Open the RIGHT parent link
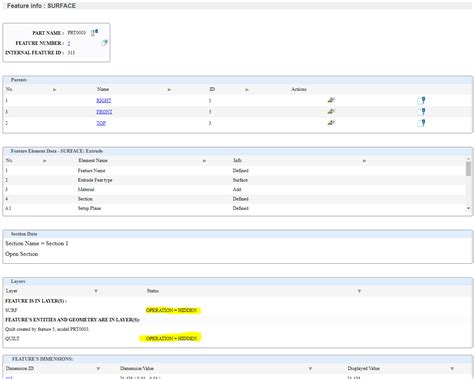The image size is (474, 379). point(104,100)
